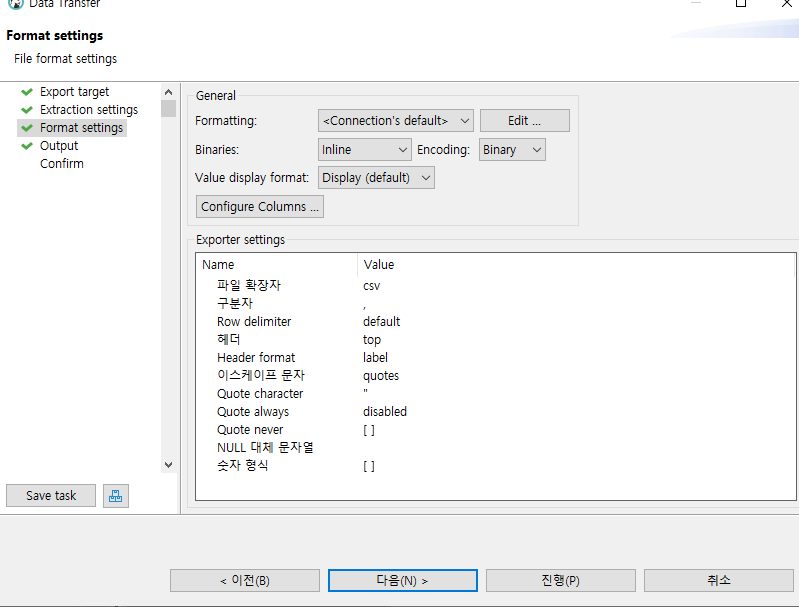Click the Quote never [ ] value
Image resolution: width=799 pixels, height=607 pixels.
point(369,430)
